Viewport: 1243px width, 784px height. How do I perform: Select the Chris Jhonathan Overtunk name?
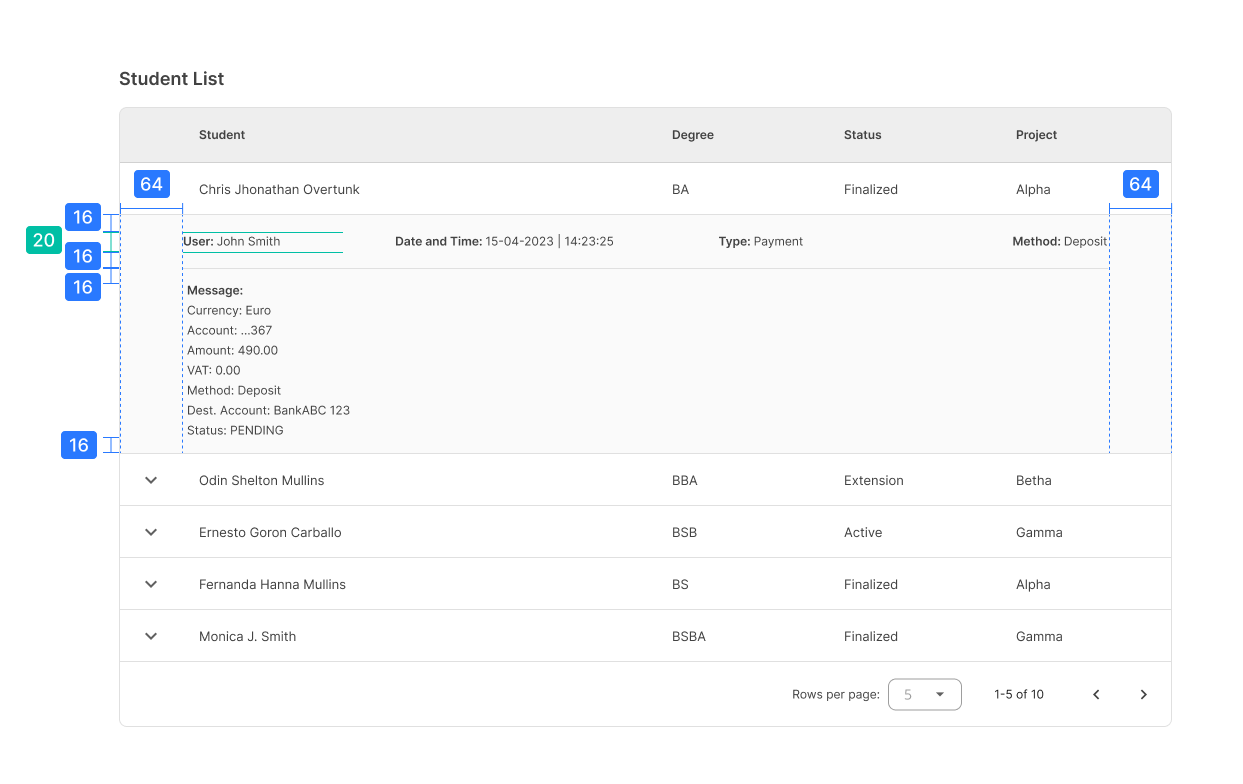[279, 190]
